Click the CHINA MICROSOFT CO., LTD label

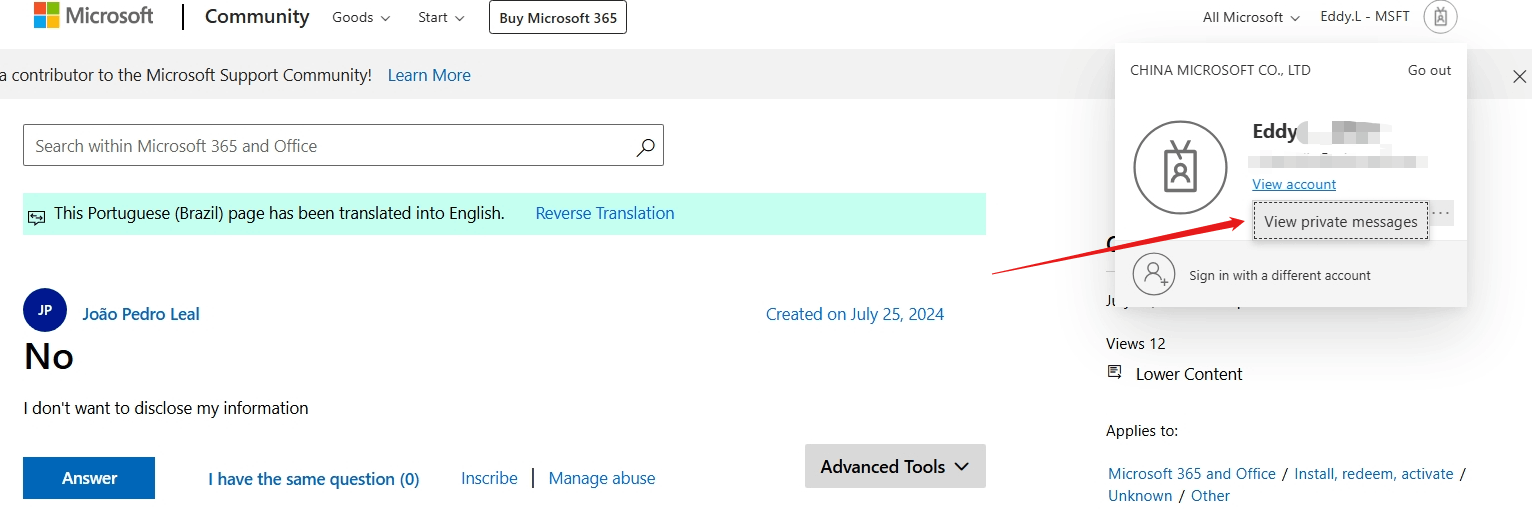[x=1220, y=70]
